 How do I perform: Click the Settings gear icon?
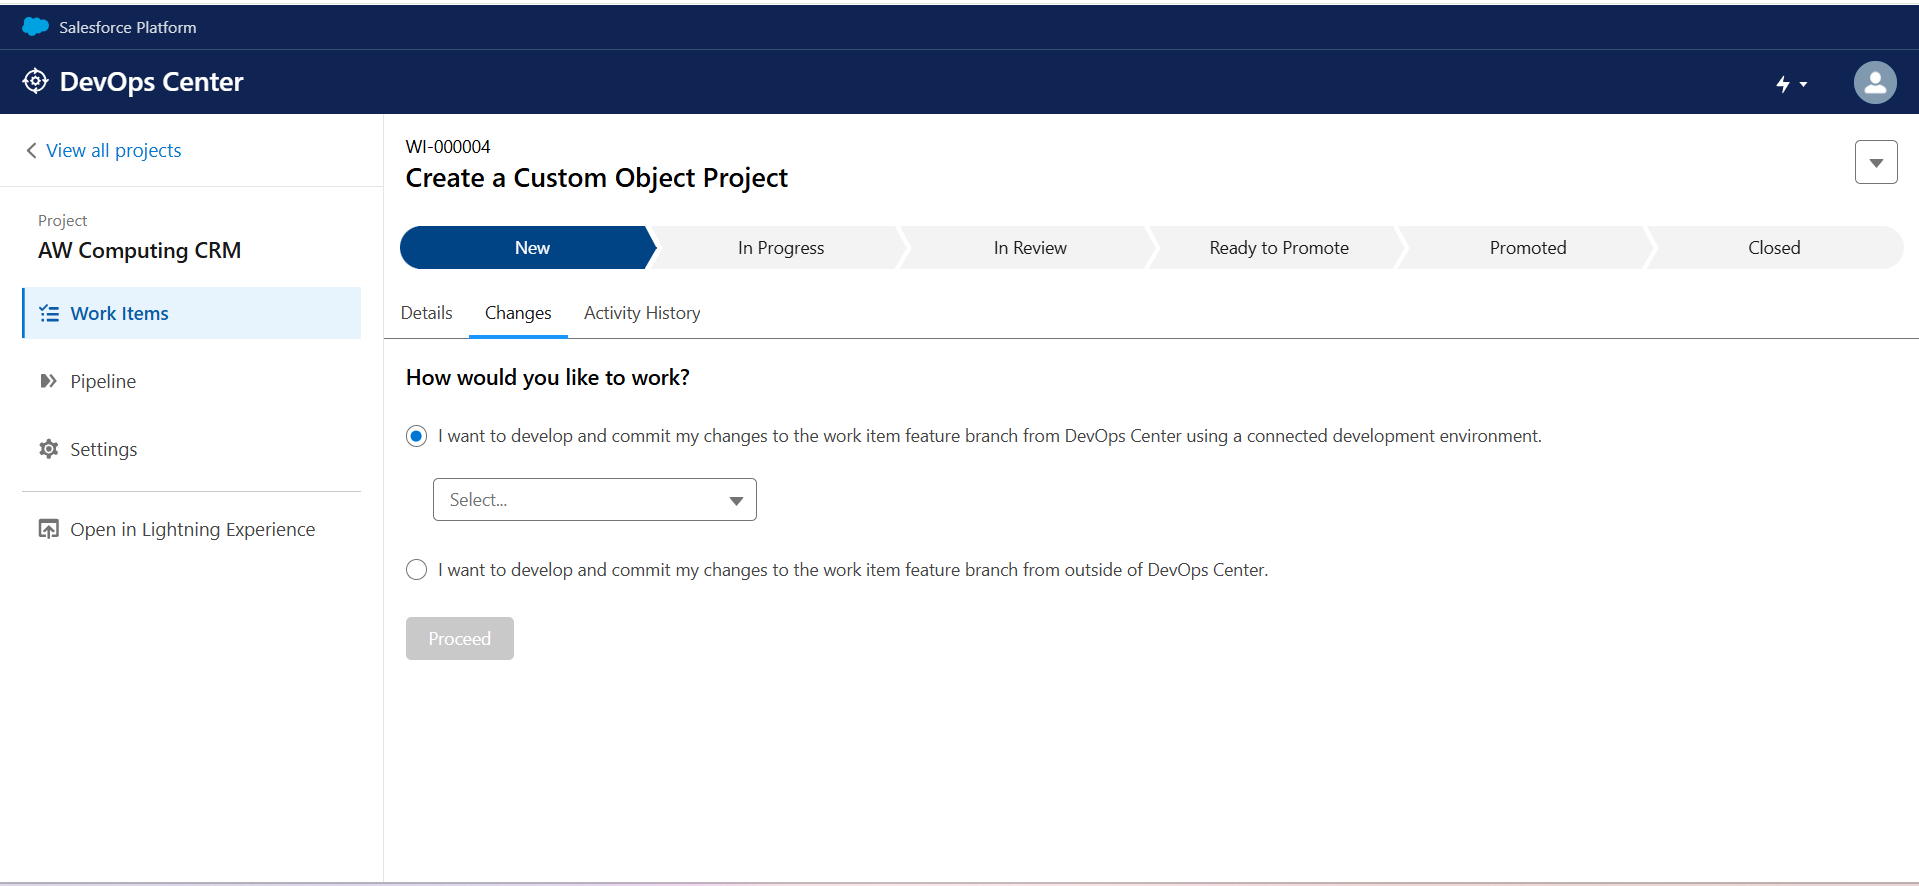[x=48, y=449]
